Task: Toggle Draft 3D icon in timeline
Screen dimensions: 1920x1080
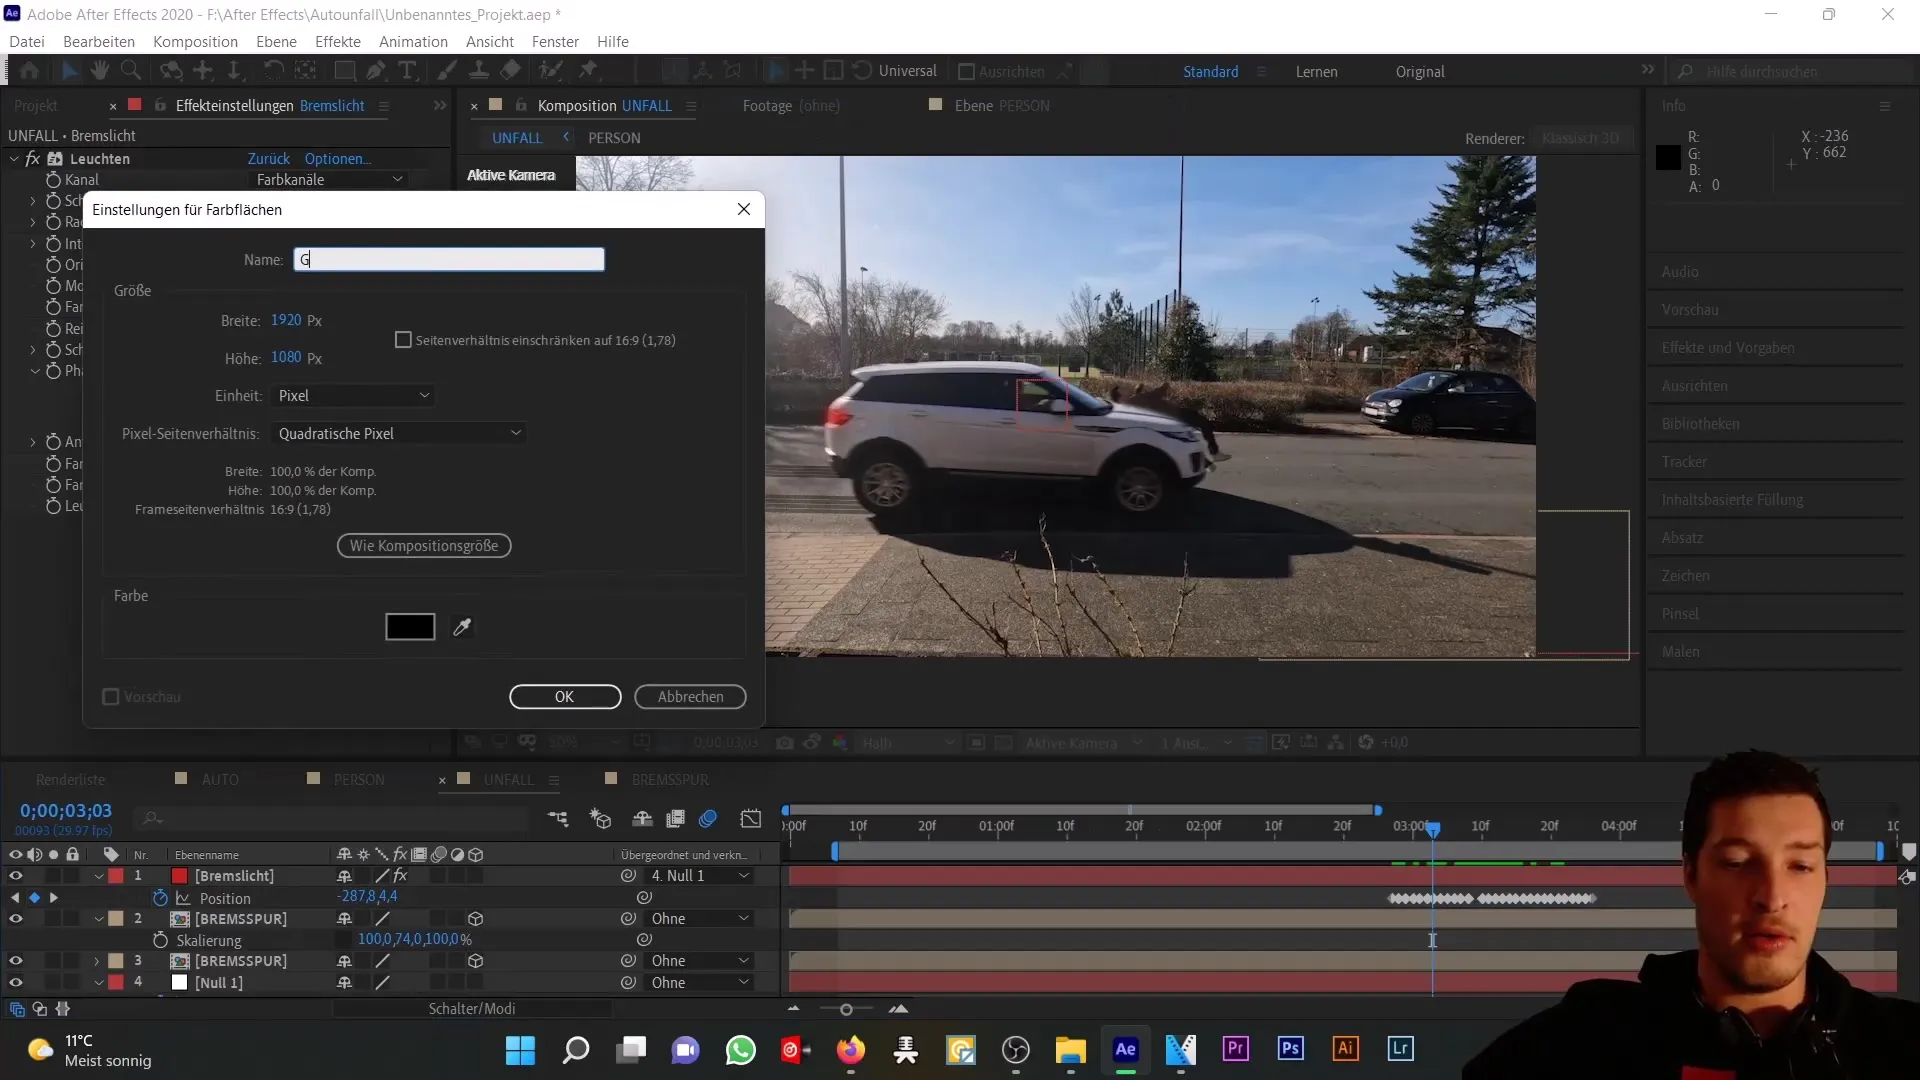Action: pos(600,819)
